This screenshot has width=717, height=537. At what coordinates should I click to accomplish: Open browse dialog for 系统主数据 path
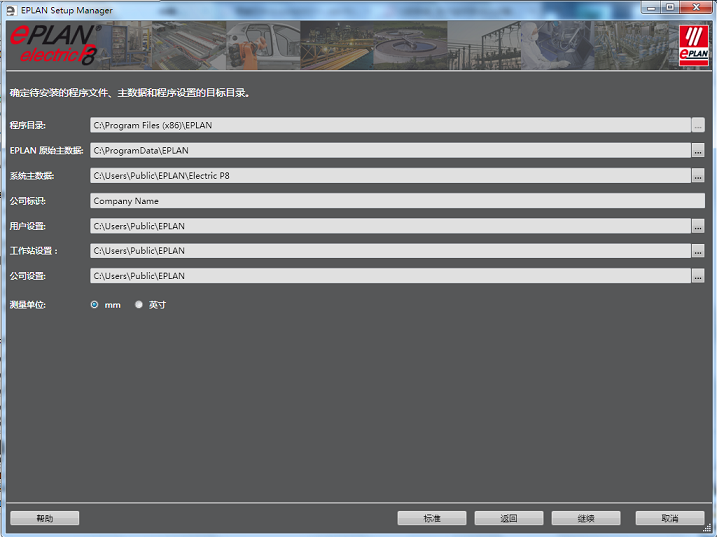698,175
